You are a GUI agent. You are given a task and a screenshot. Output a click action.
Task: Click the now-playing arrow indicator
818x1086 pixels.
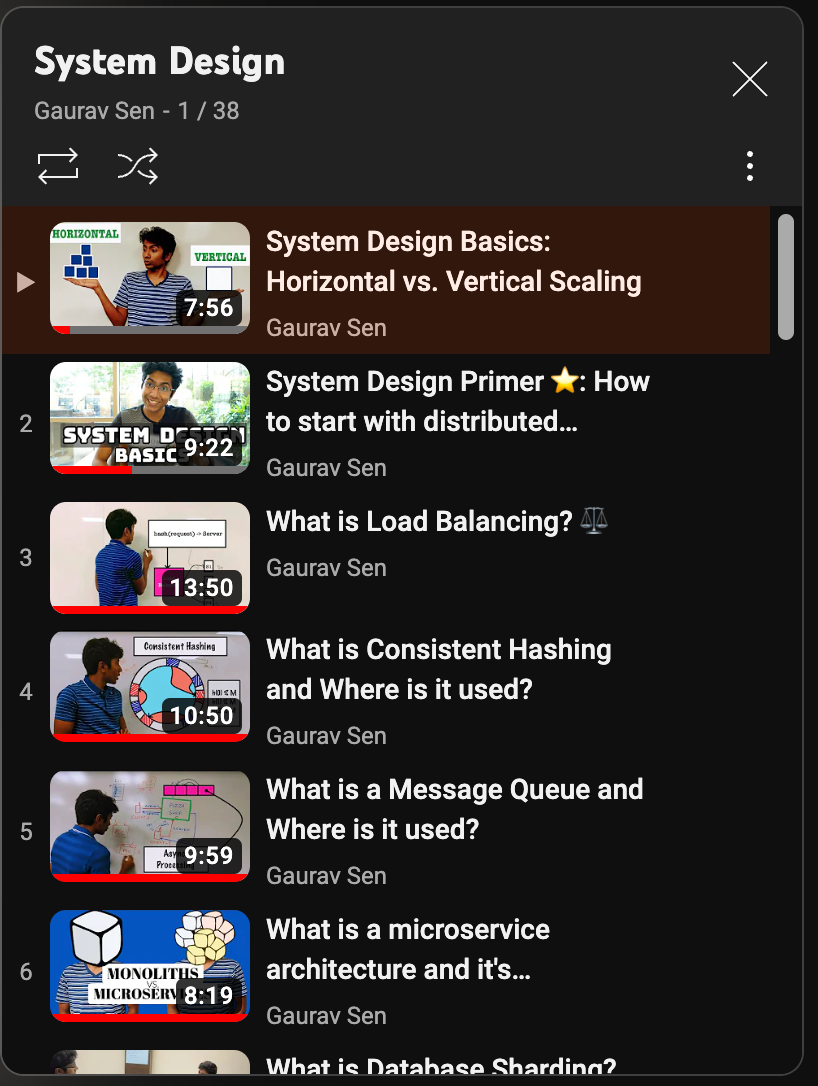24,281
